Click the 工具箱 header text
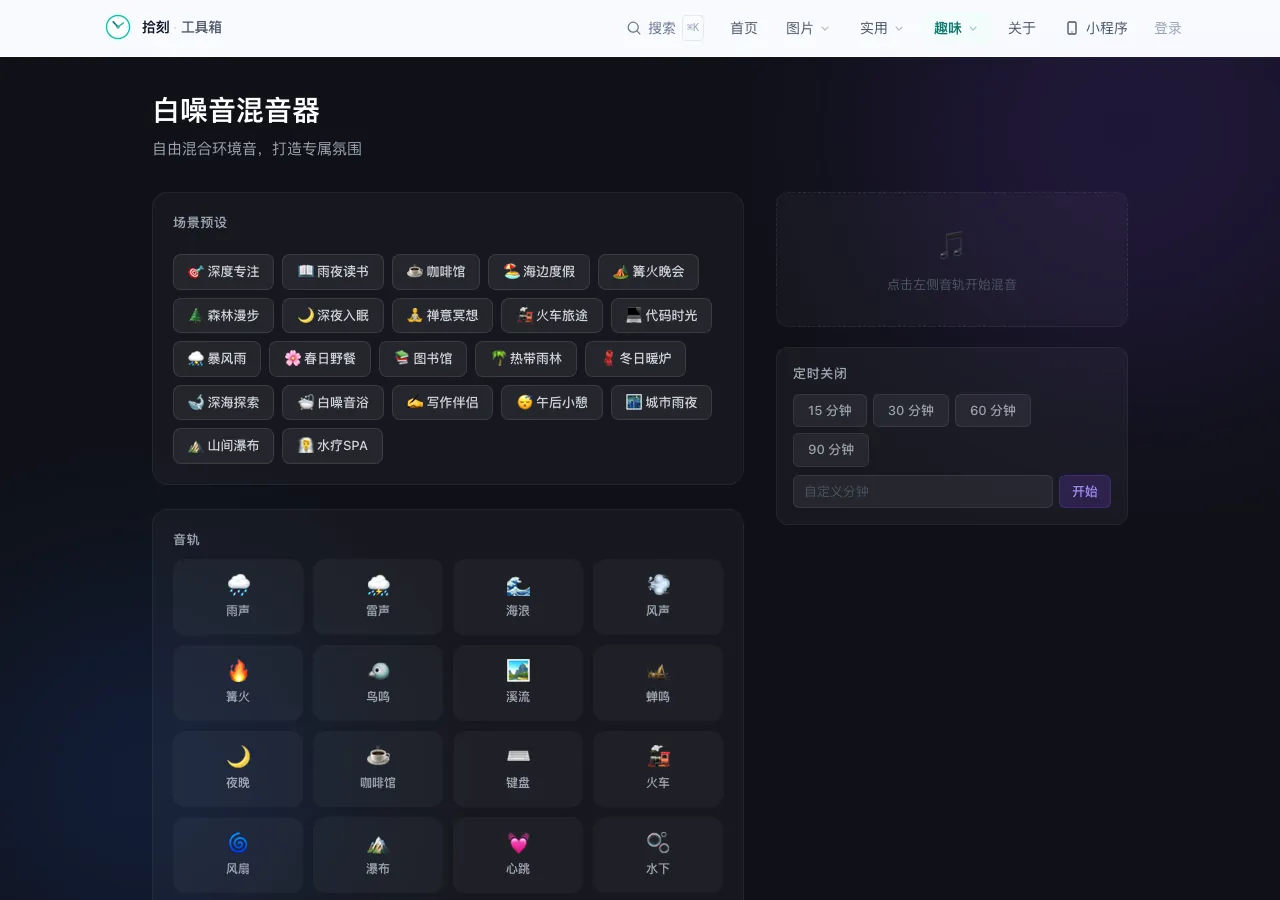1280x900 pixels. (201, 27)
